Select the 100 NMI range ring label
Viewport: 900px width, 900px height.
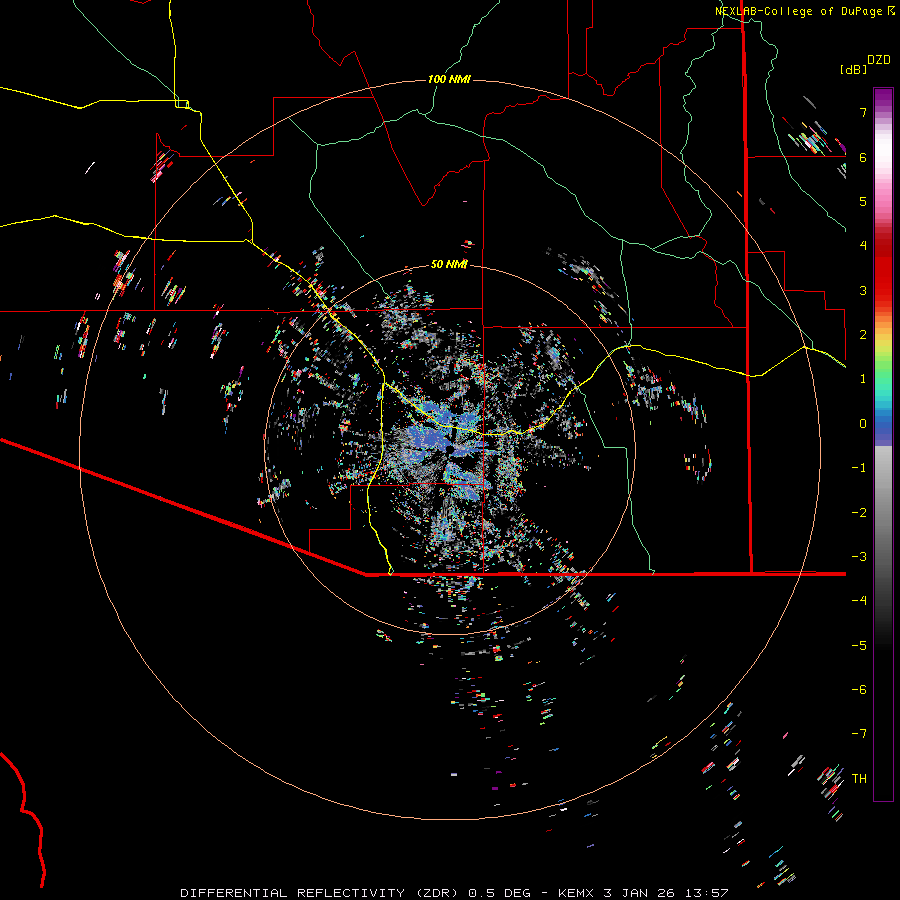449,79
